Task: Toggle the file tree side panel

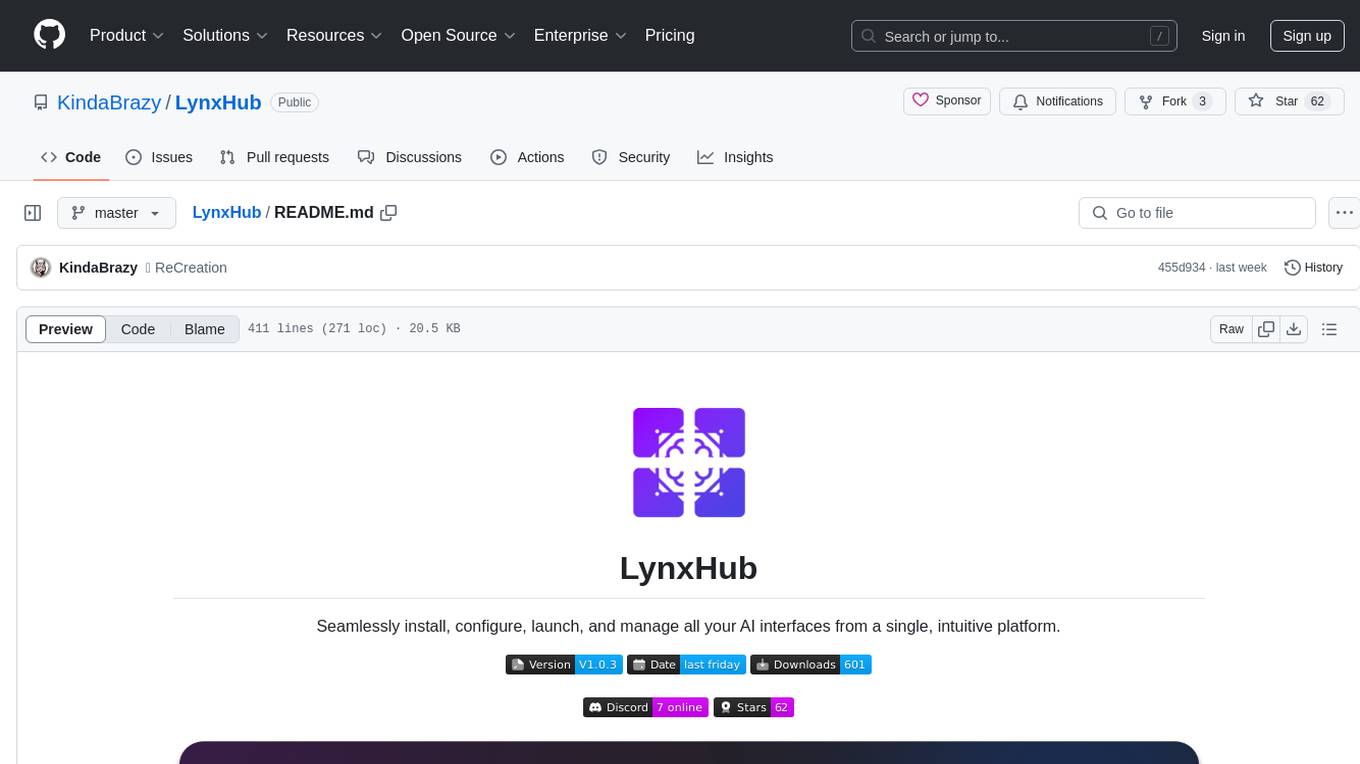Action: [33, 213]
